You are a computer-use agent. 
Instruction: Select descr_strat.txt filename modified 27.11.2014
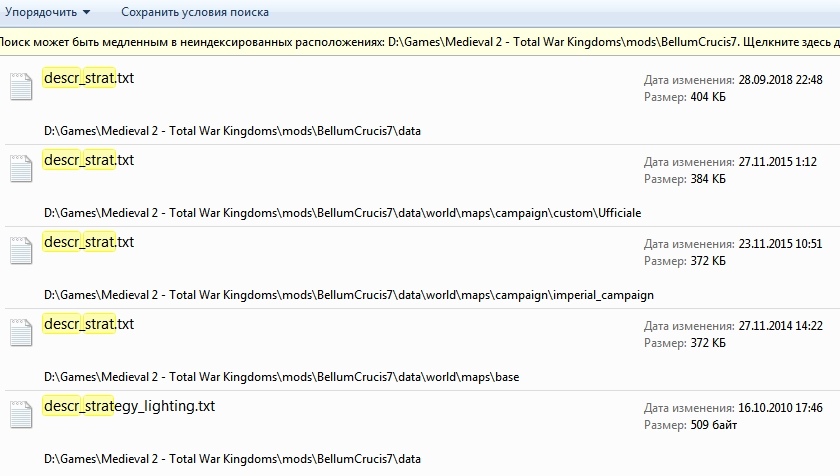click(88, 324)
